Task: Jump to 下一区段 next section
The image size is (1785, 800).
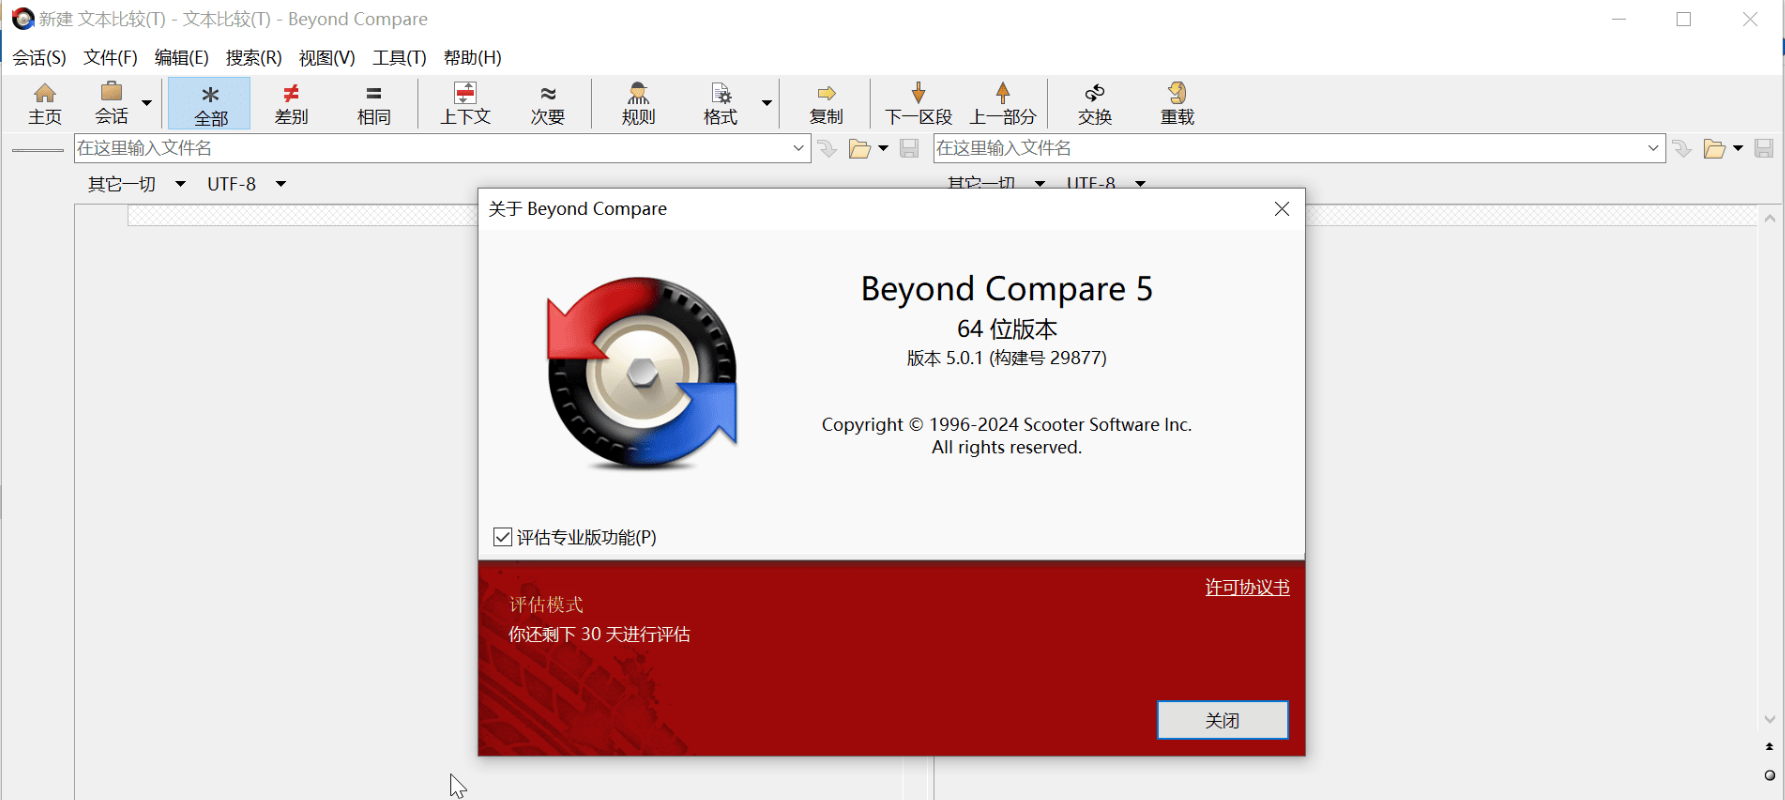Action: point(918,104)
